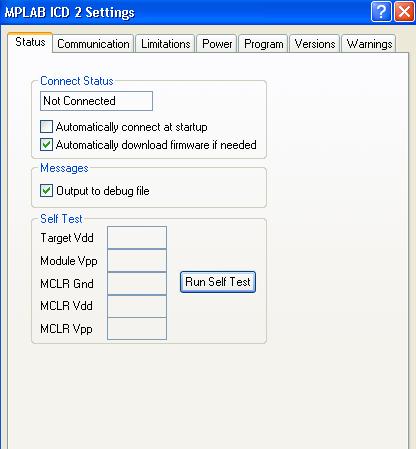416x449 pixels.
Task: Click the Module Vpp label
Action: click(69, 261)
